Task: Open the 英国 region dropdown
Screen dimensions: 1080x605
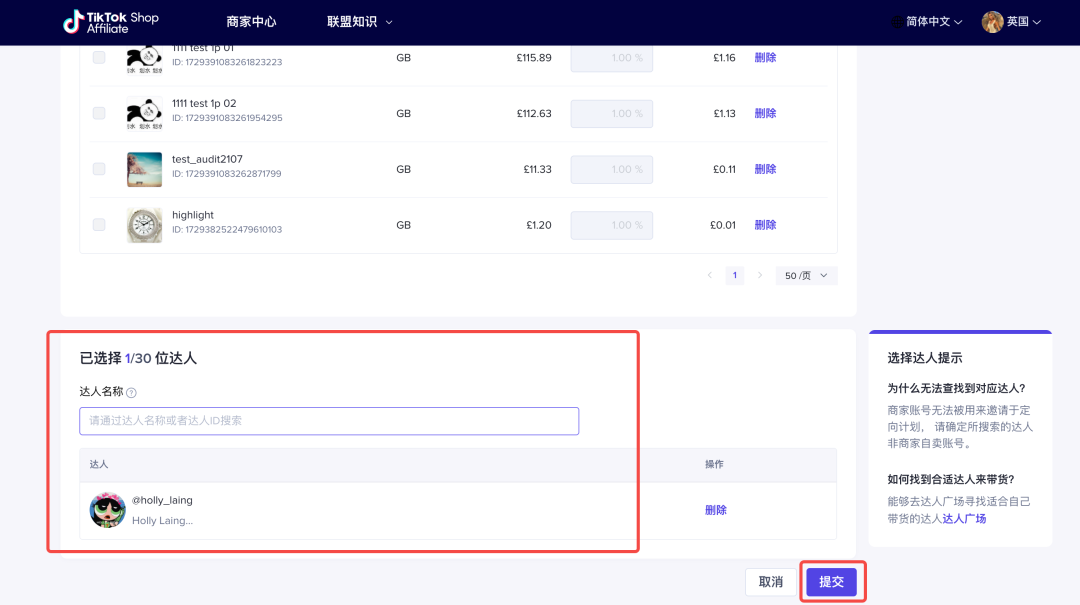Action: [x=1024, y=22]
